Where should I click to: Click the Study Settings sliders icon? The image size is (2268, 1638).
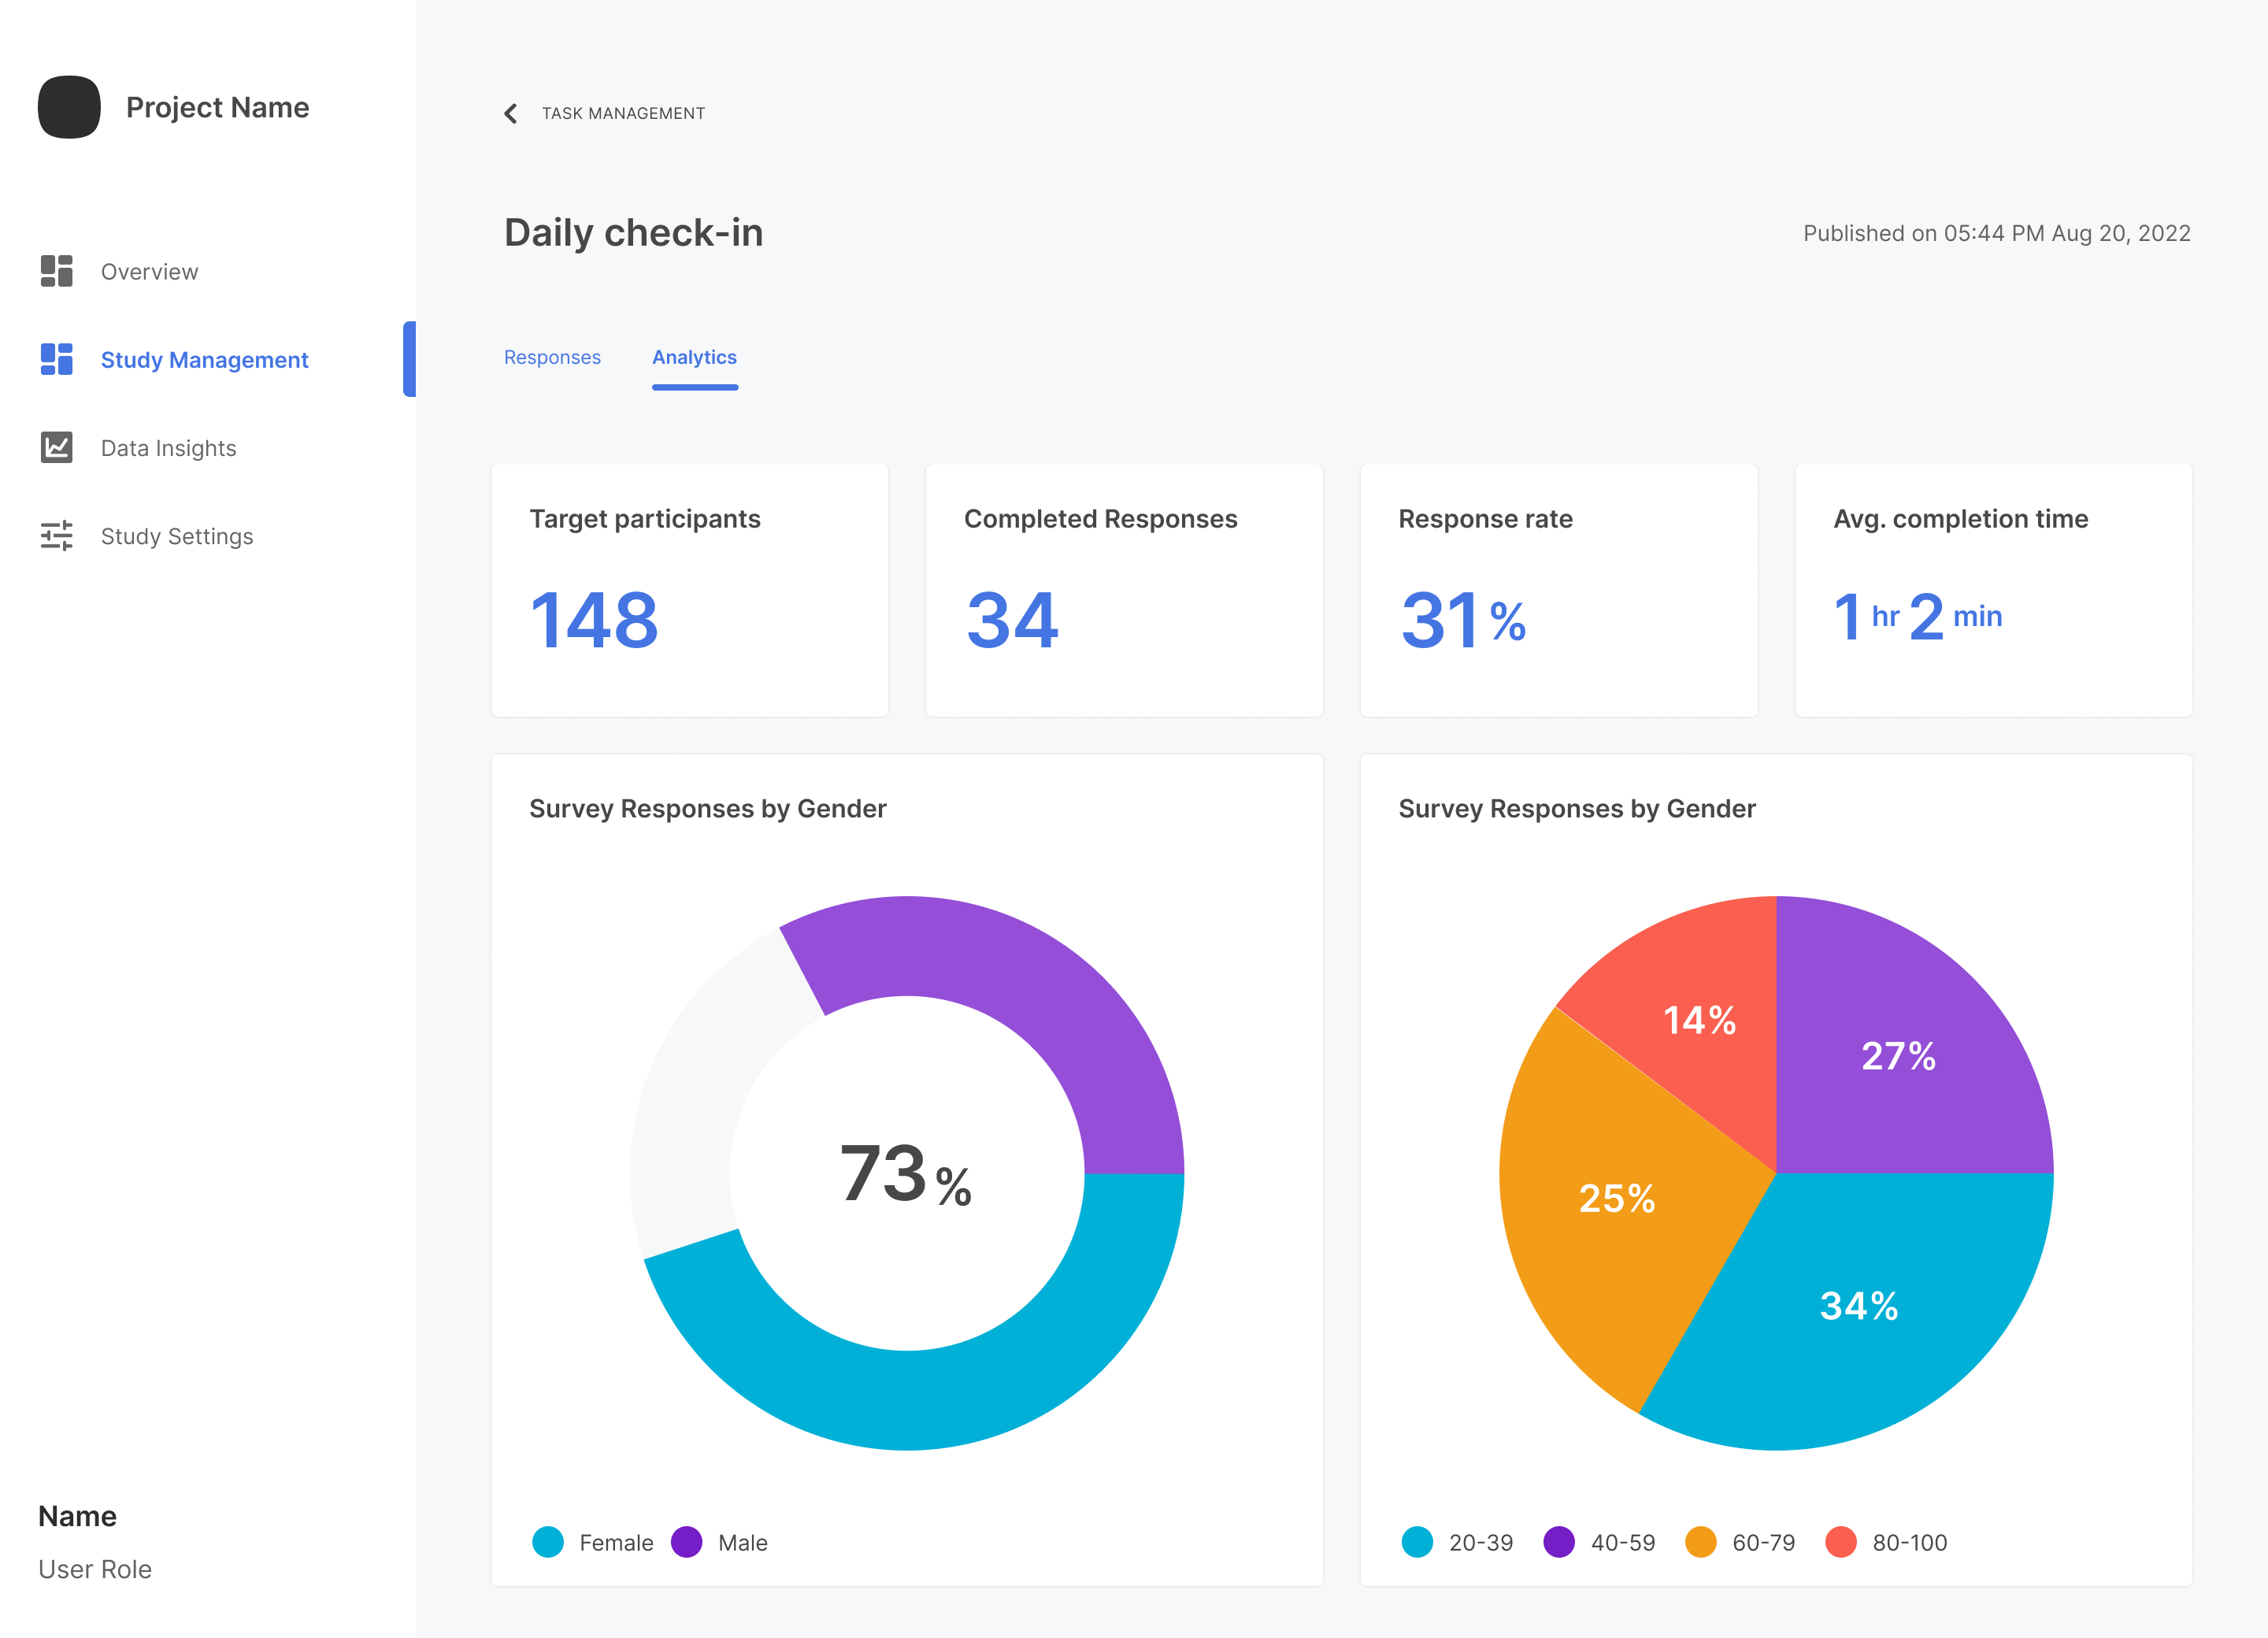coord(56,536)
